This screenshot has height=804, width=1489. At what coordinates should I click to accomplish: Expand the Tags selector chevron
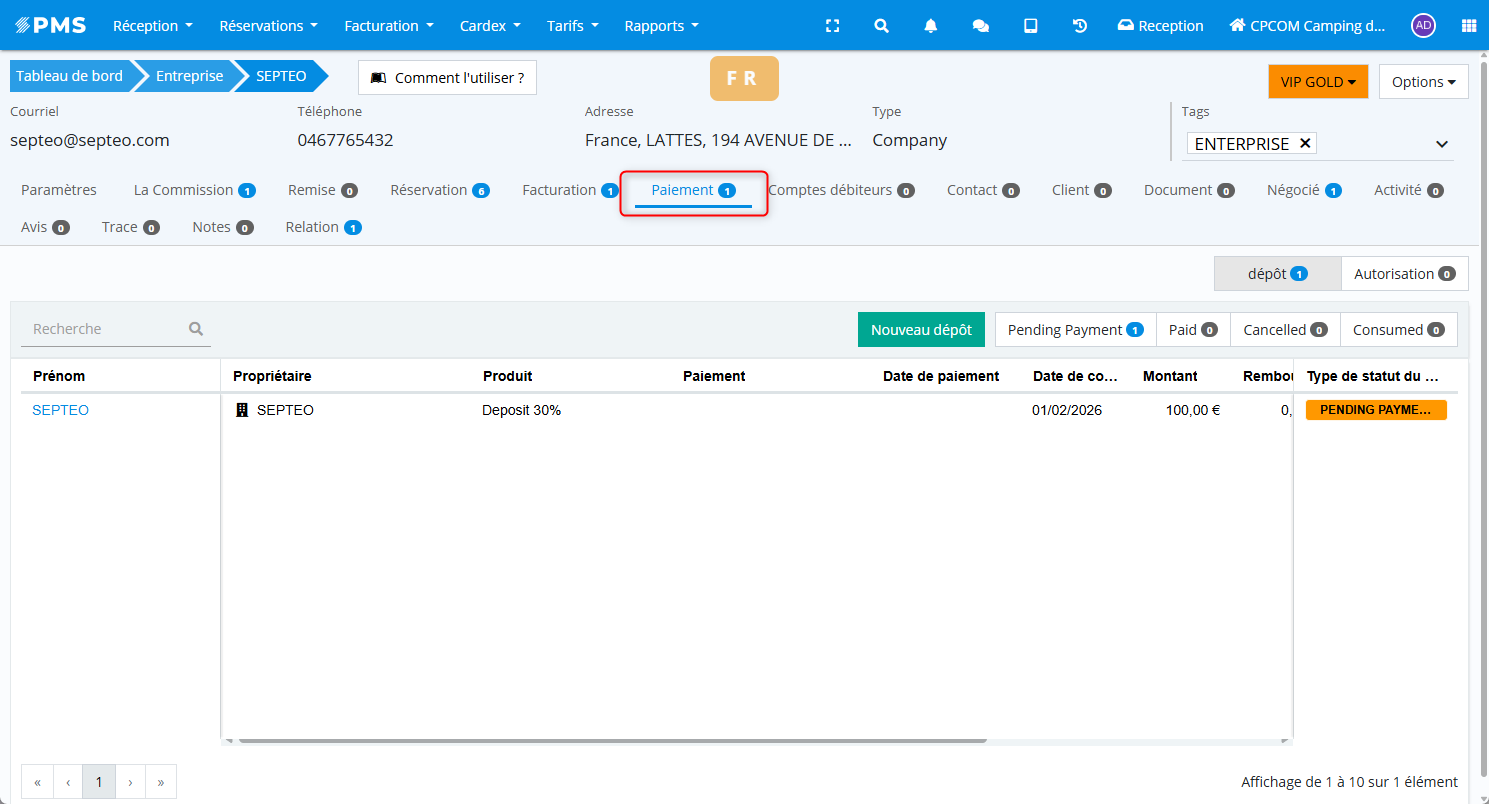[x=1442, y=144]
